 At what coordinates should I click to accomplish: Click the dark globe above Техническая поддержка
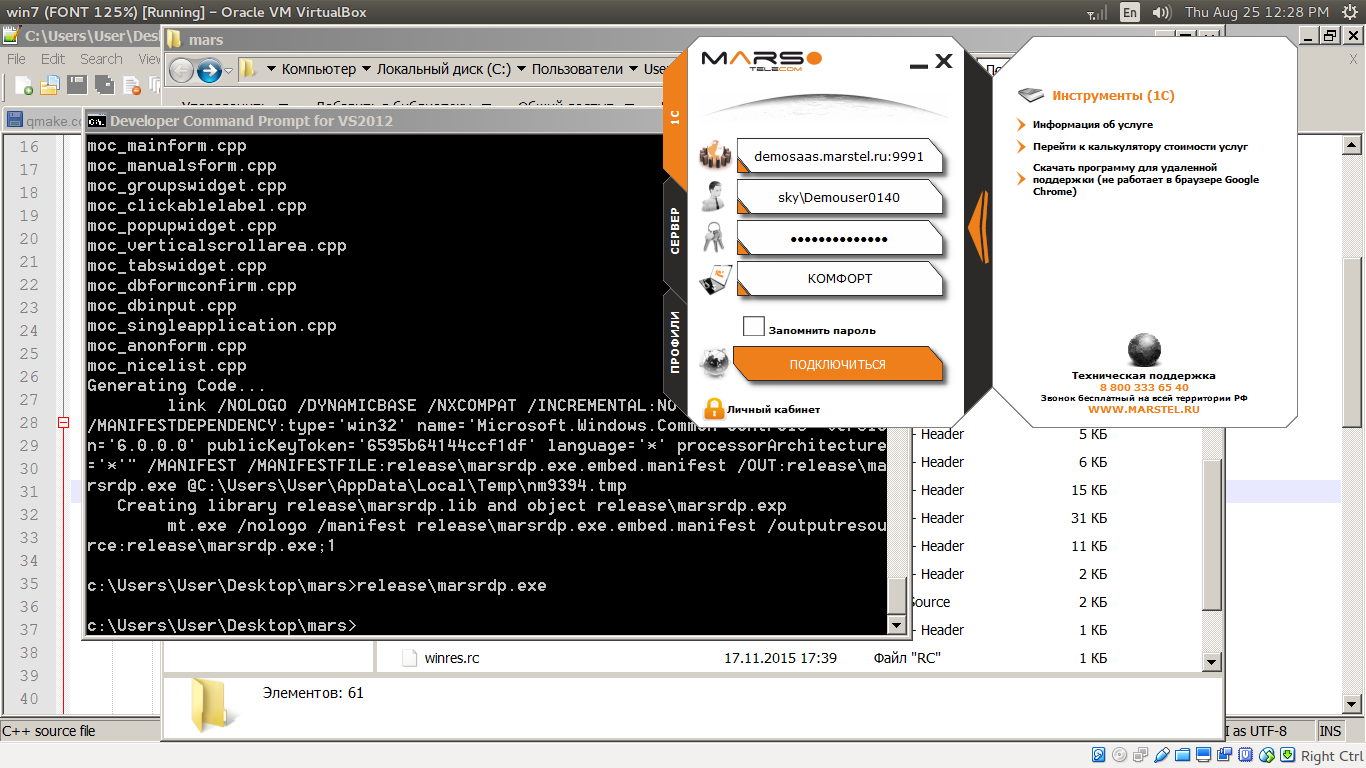(x=1144, y=350)
